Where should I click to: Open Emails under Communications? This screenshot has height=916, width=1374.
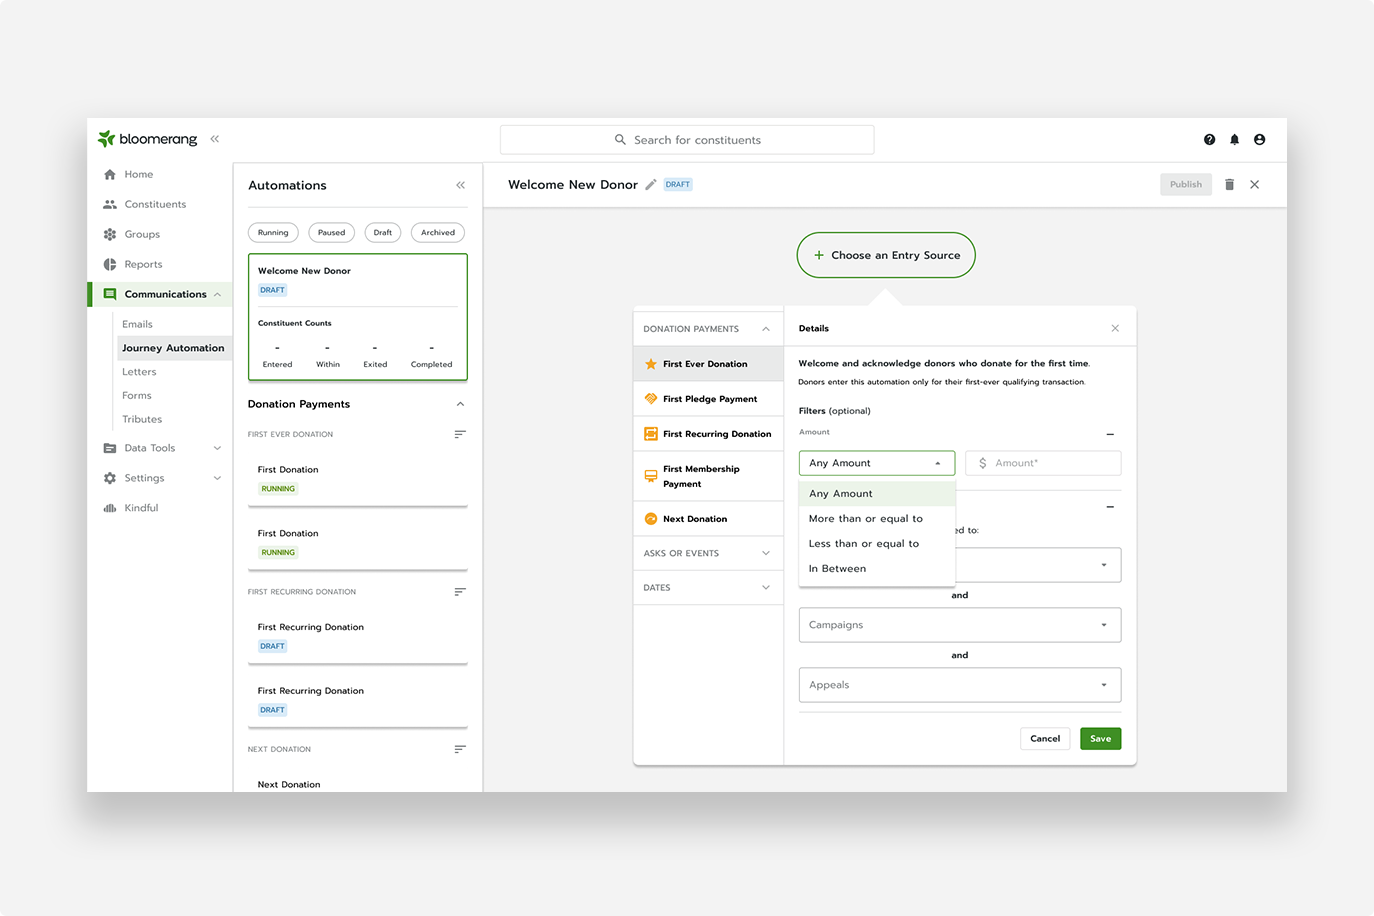pyautogui.click(x=137, y=324)
